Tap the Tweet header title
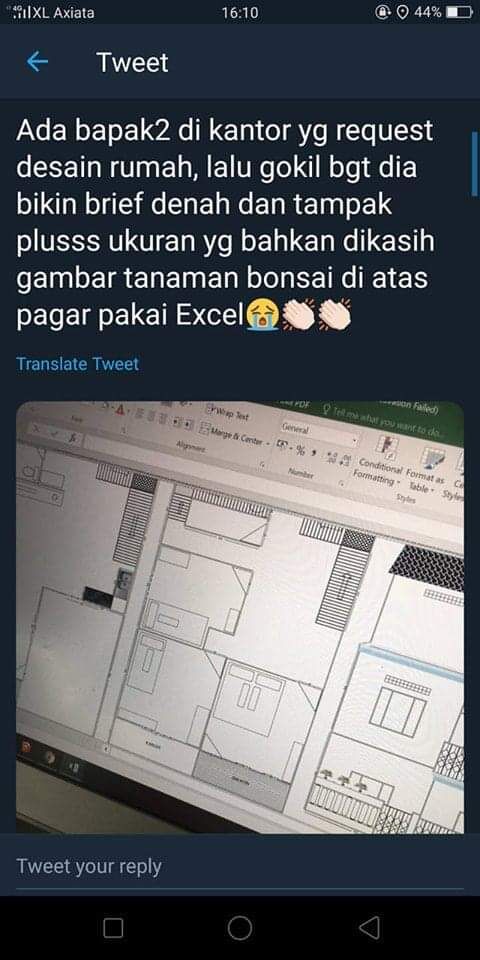The height and width of the screenshot is (960, 480). (132, 62)
